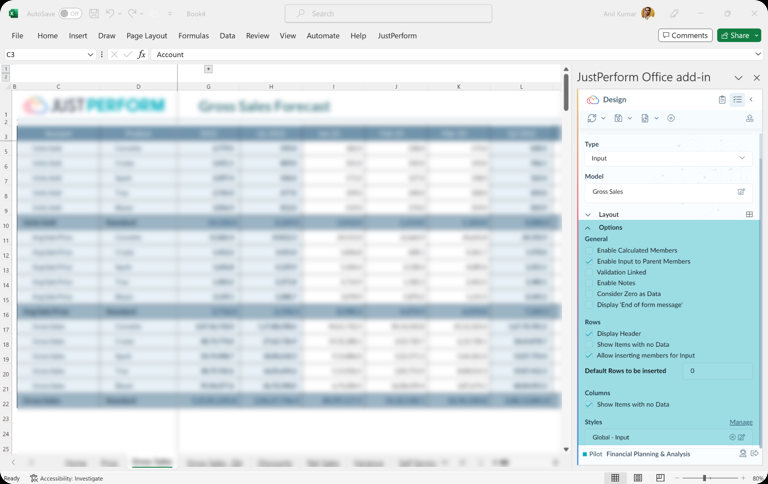The width and height of the screenshot is (768, 484).
Task: Open the JustPerform ribbon tab
Action: coord(397,36)
